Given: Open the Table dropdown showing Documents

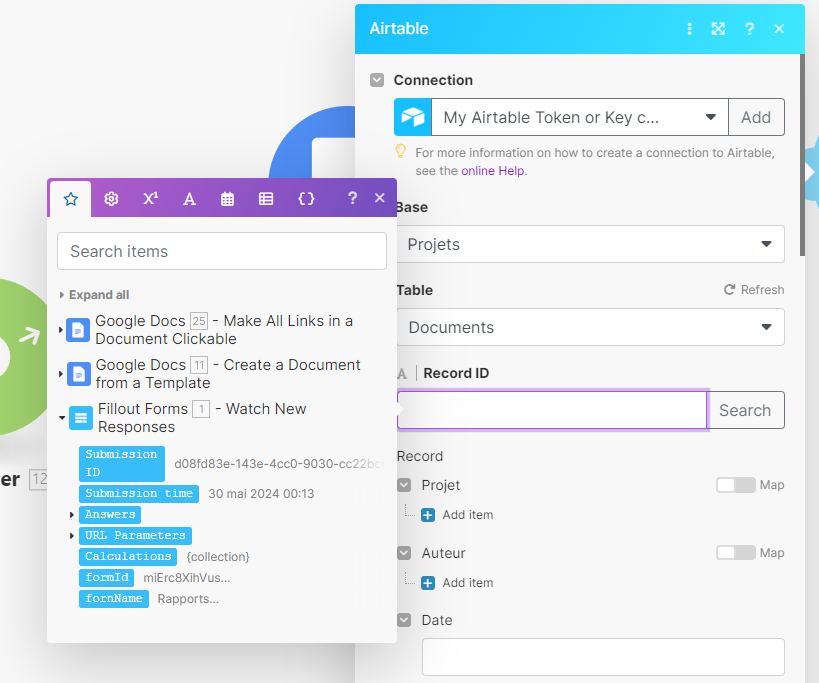Looking at the screenshot, I should (590, 327).
